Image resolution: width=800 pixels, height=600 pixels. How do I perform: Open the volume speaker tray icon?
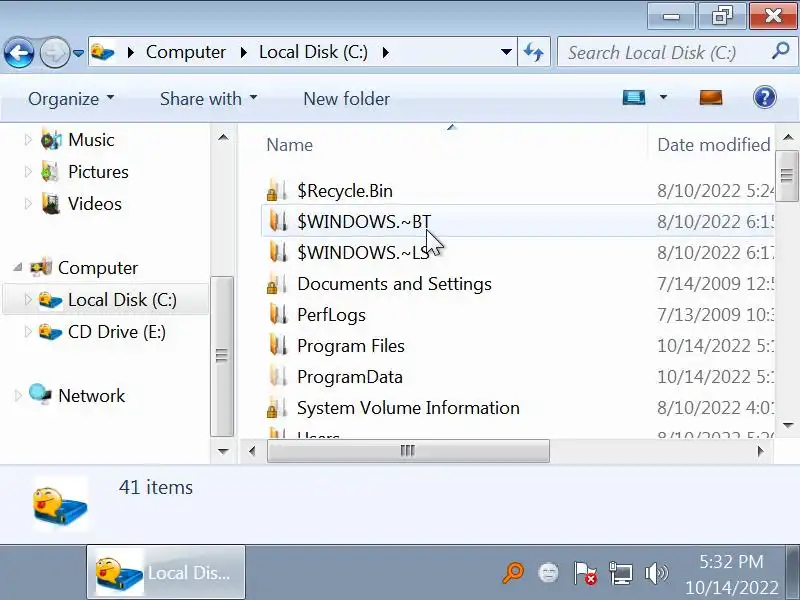click(x=656, y=573)
